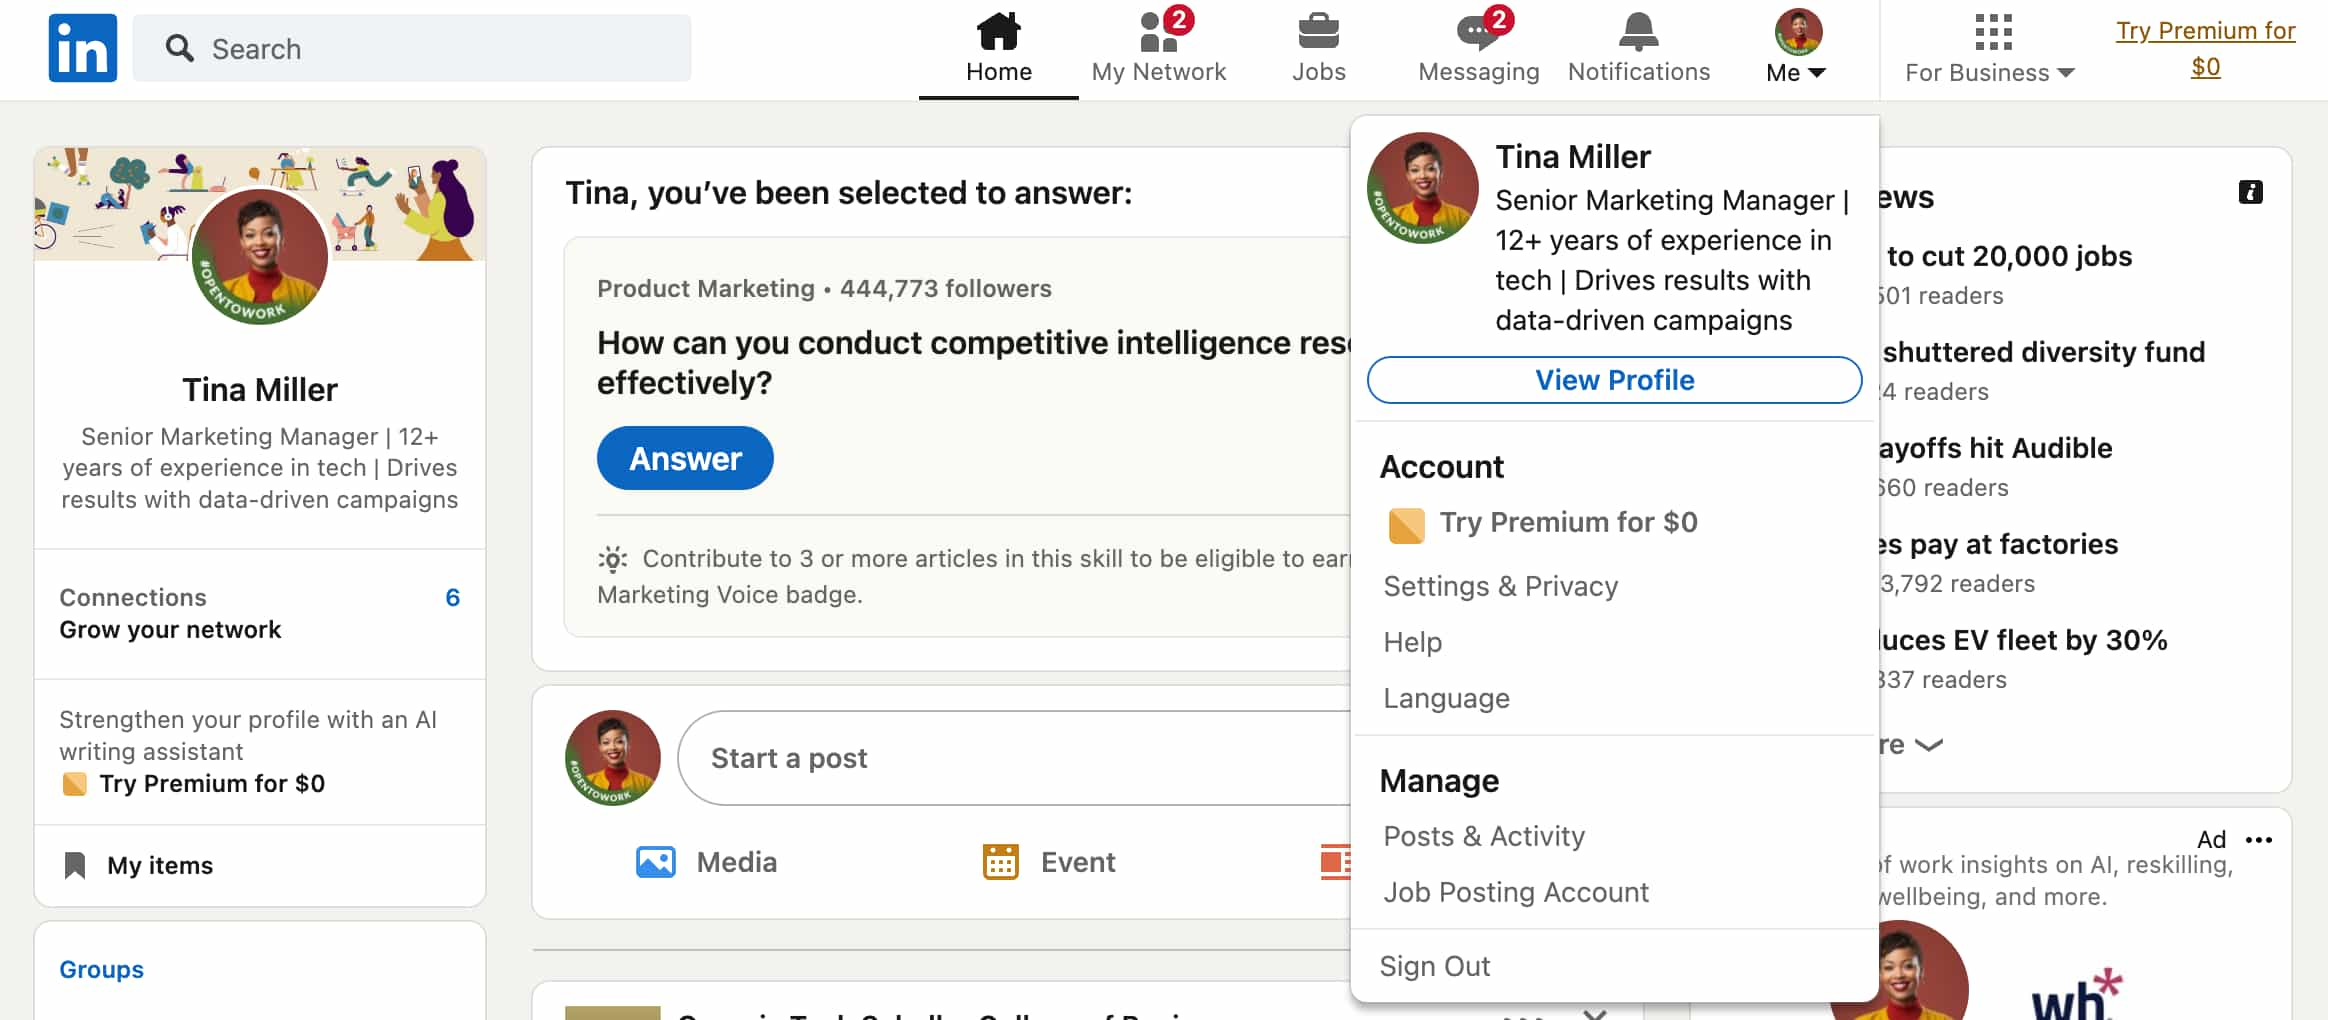Open the For Business grid icon
Viewport: 2328px width, 1020px height.
click(1993, 33)
